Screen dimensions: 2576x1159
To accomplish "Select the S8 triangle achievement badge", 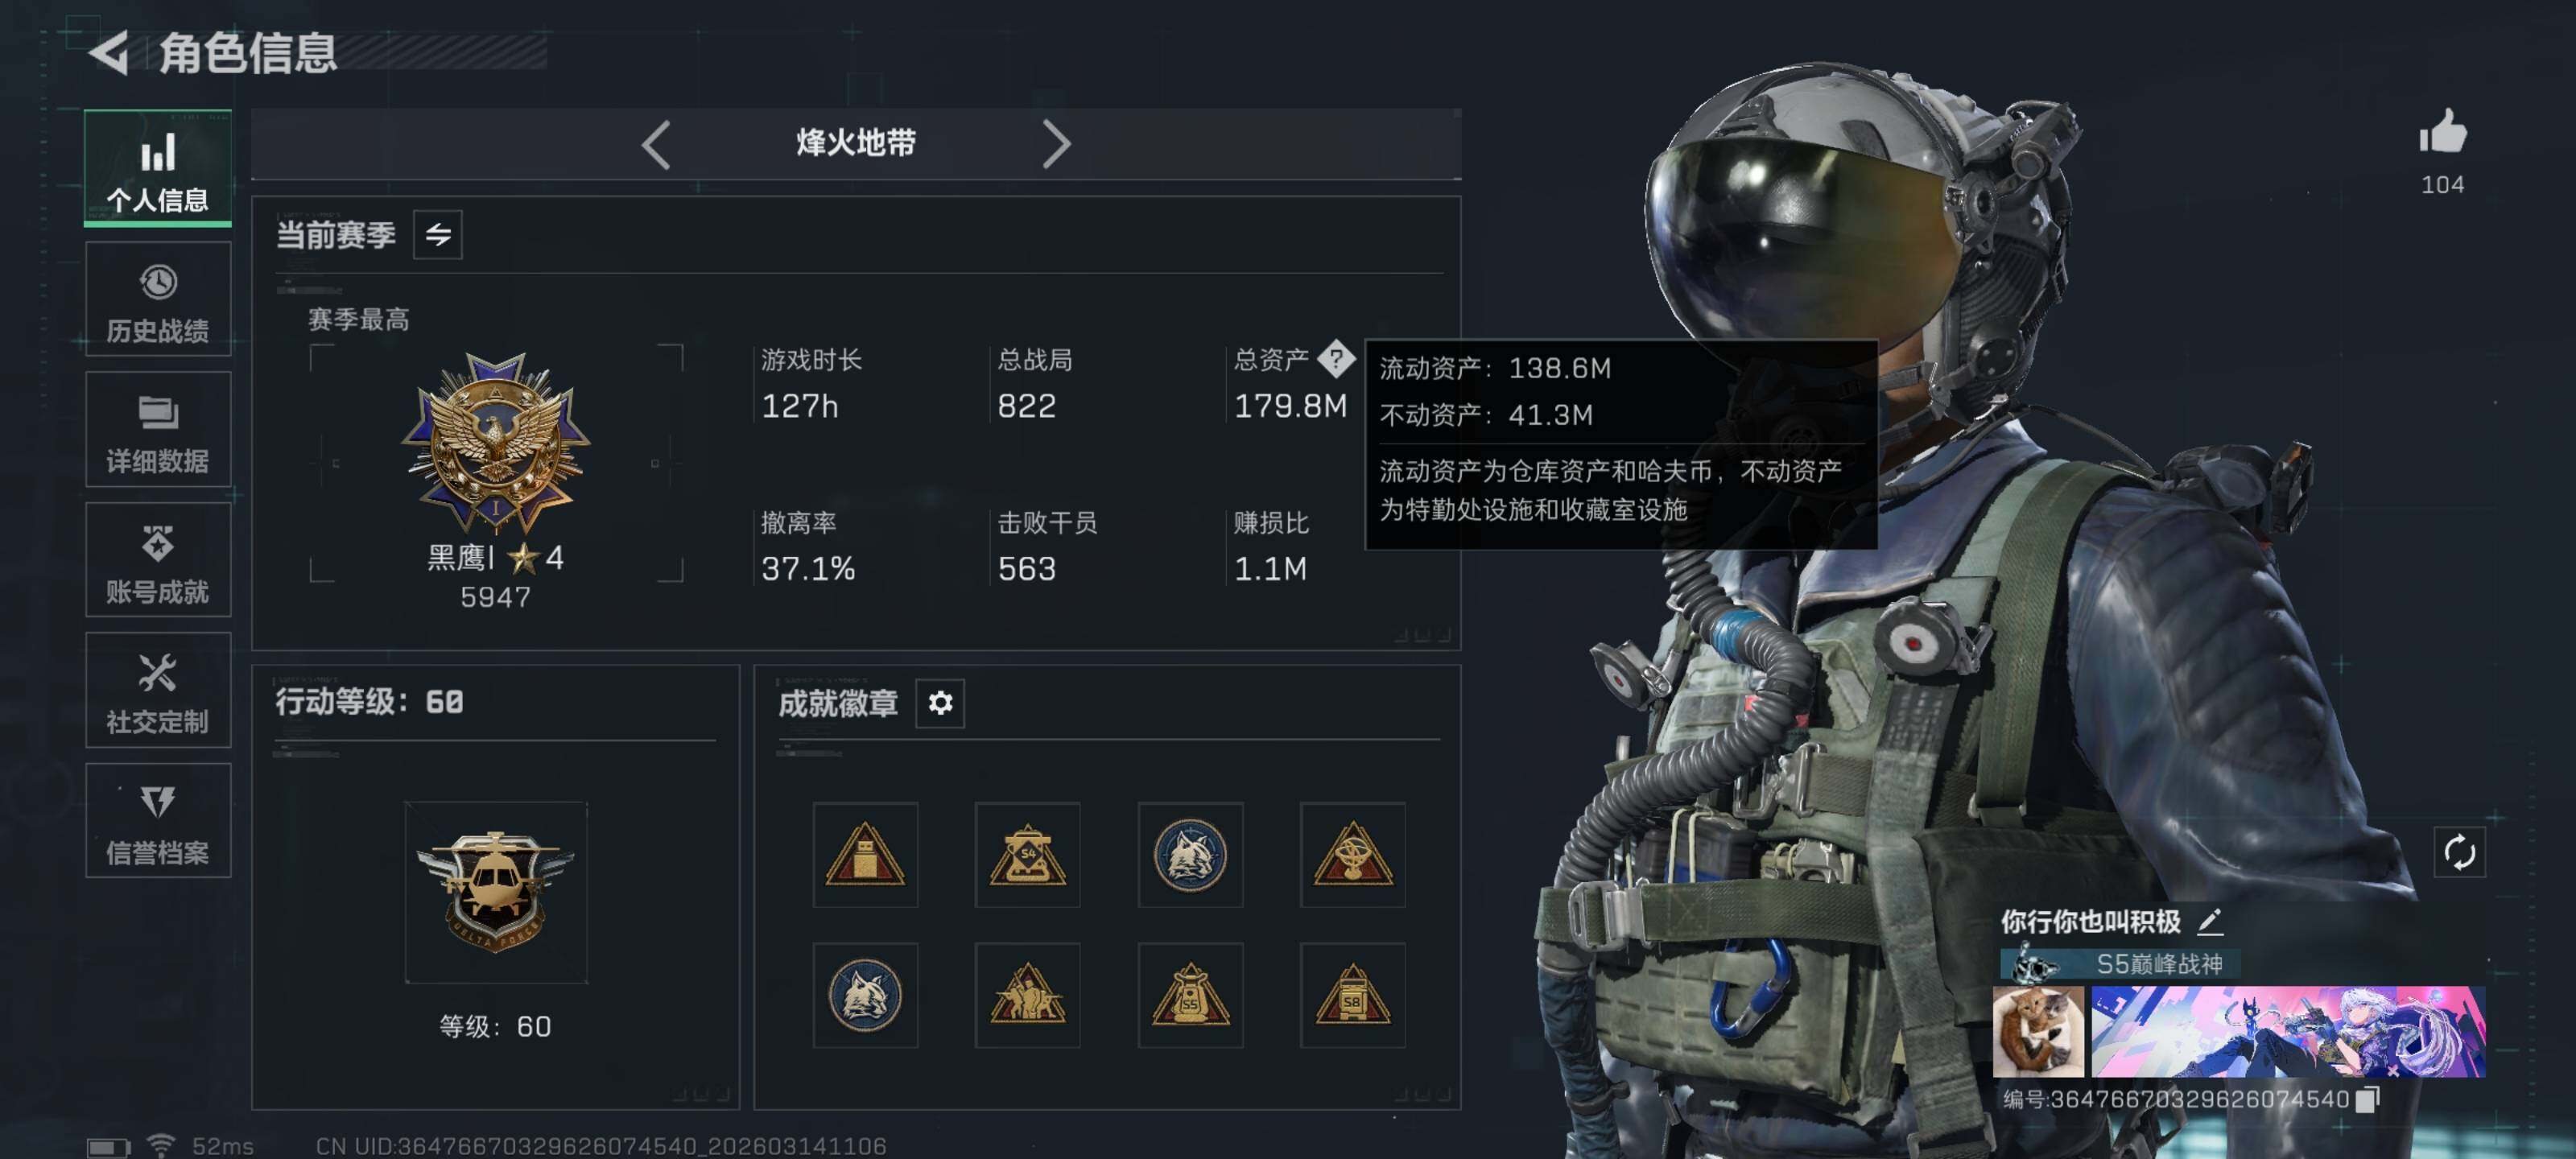I will coord(1352,995).
